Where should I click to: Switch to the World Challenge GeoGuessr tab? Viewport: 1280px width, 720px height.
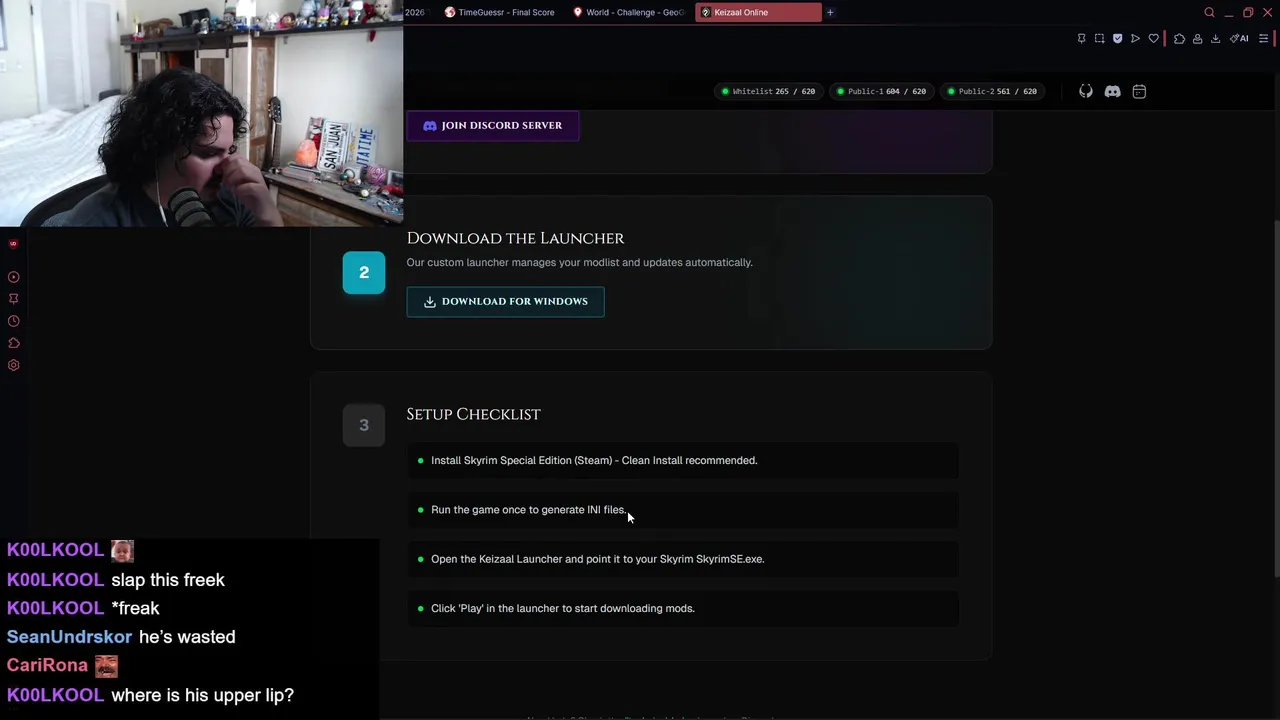629,12
